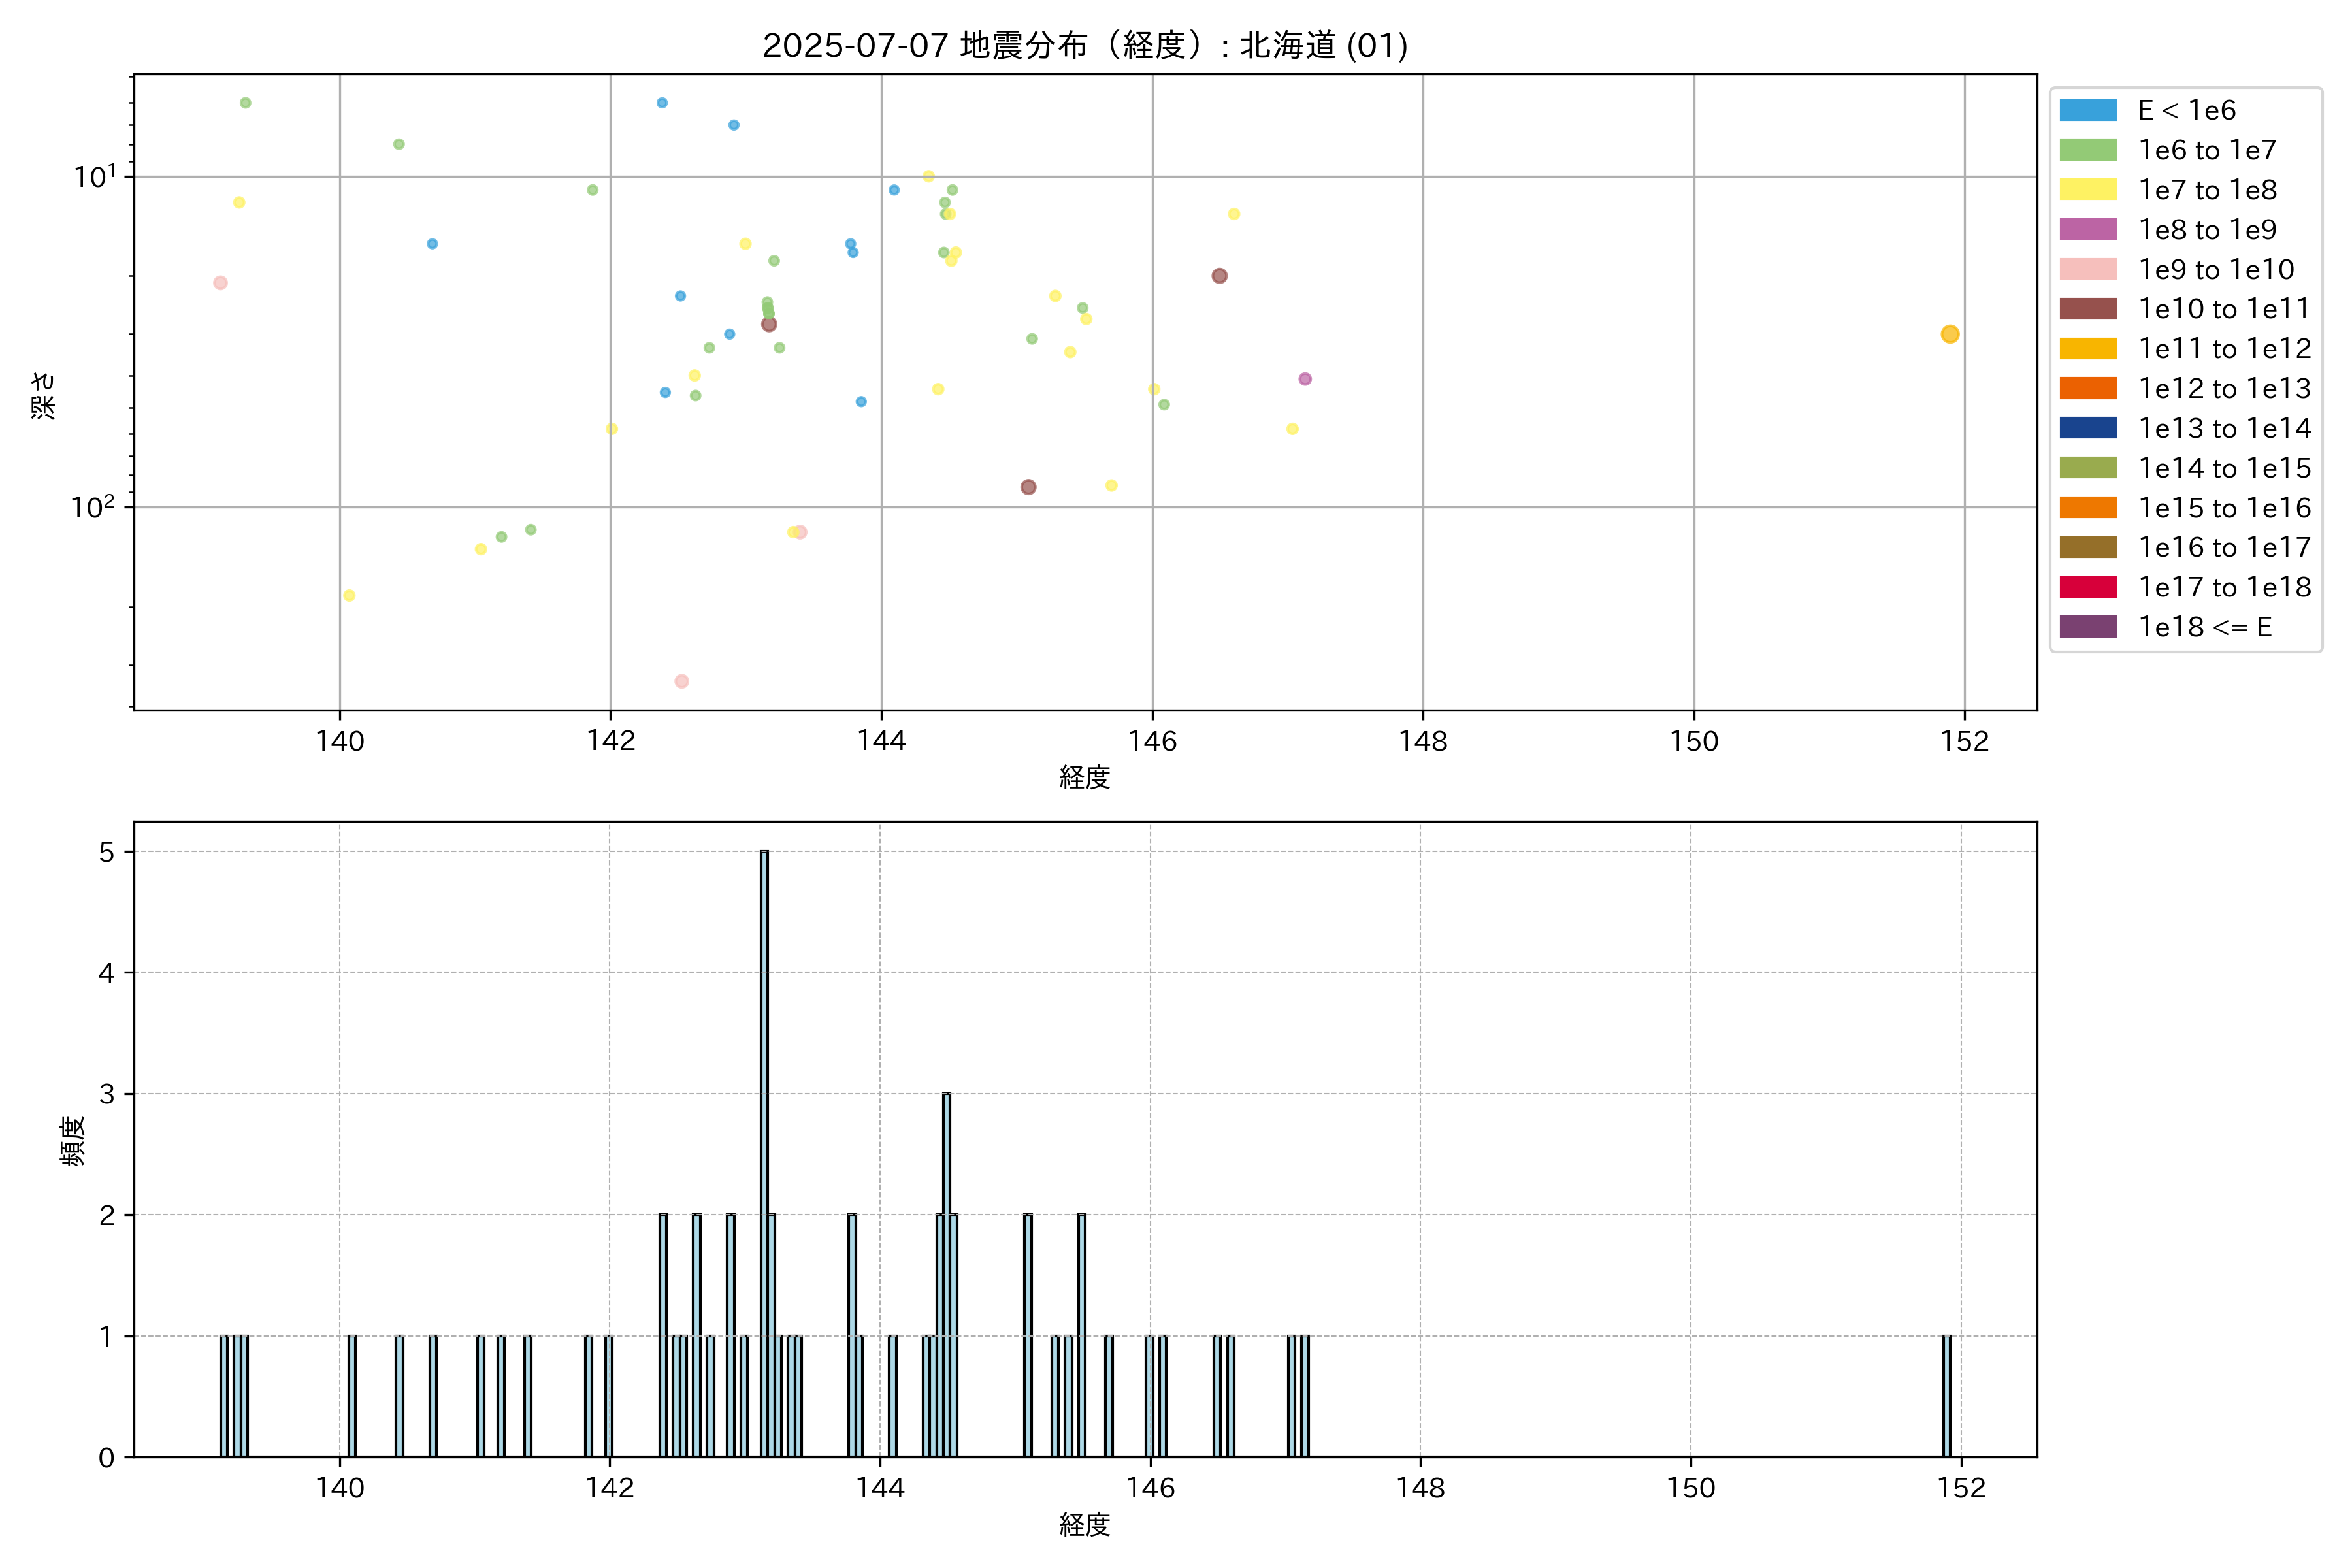Click the 頻度 y-axis label
Screen dimensions: 2352x1568
point(73,1140)
